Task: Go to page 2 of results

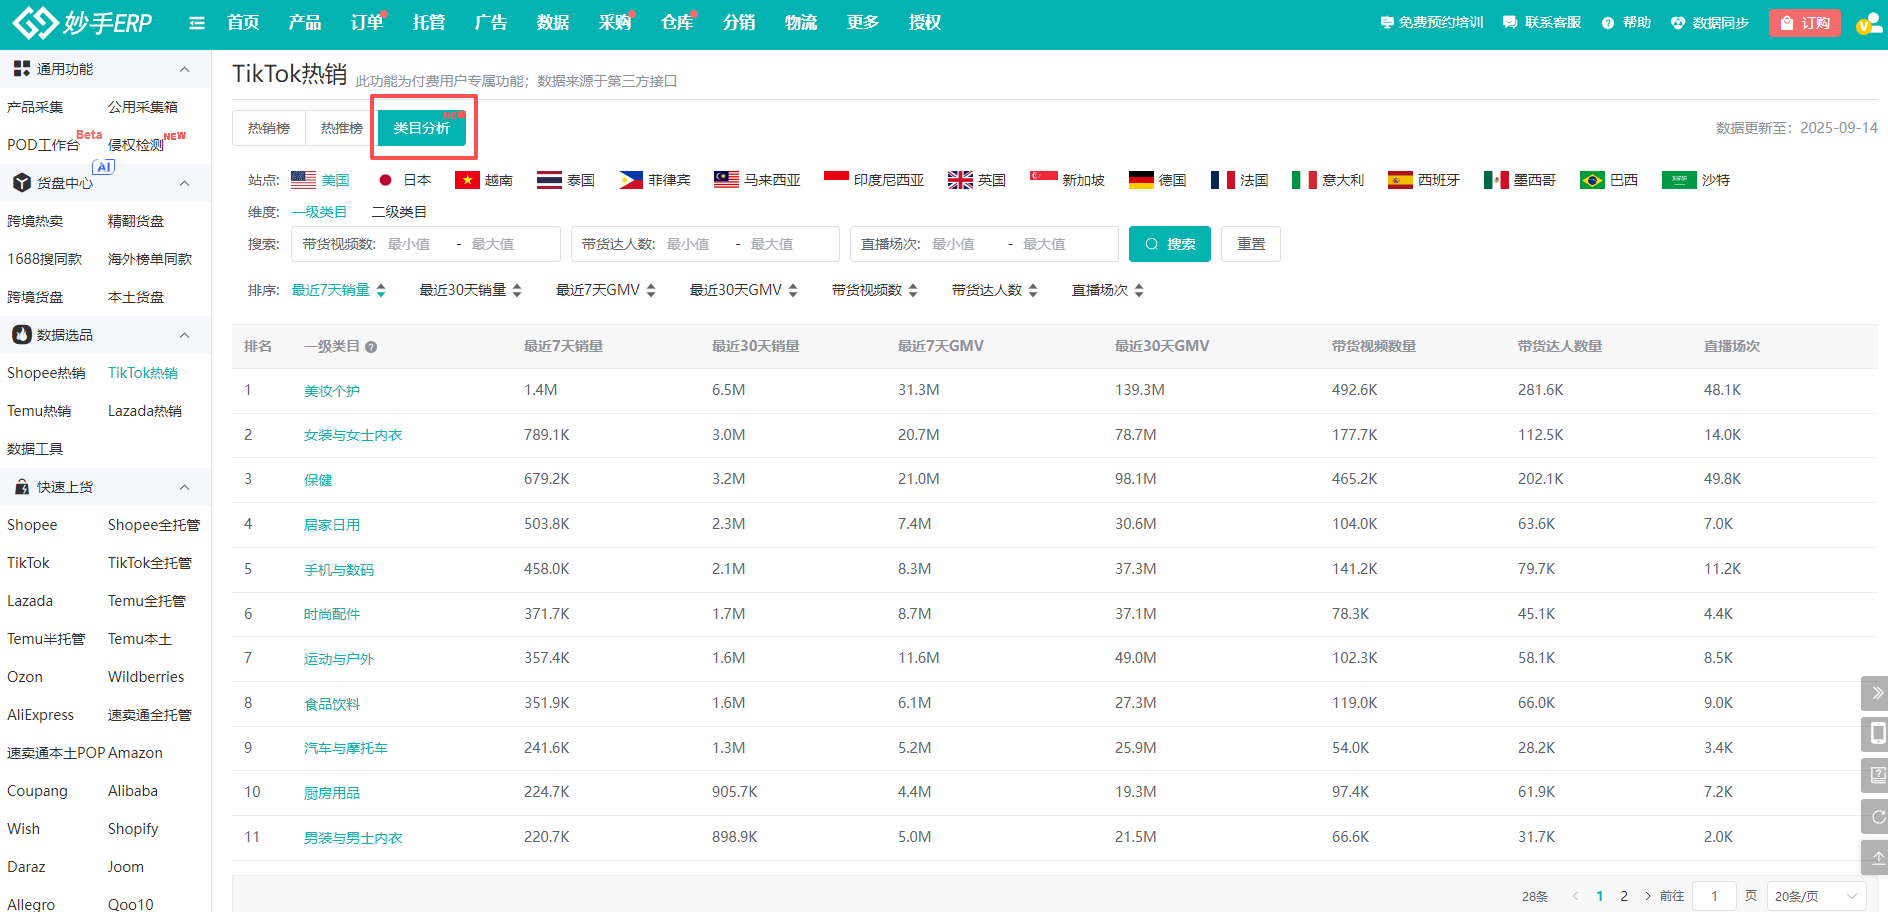Action: tap(1624, 896)
